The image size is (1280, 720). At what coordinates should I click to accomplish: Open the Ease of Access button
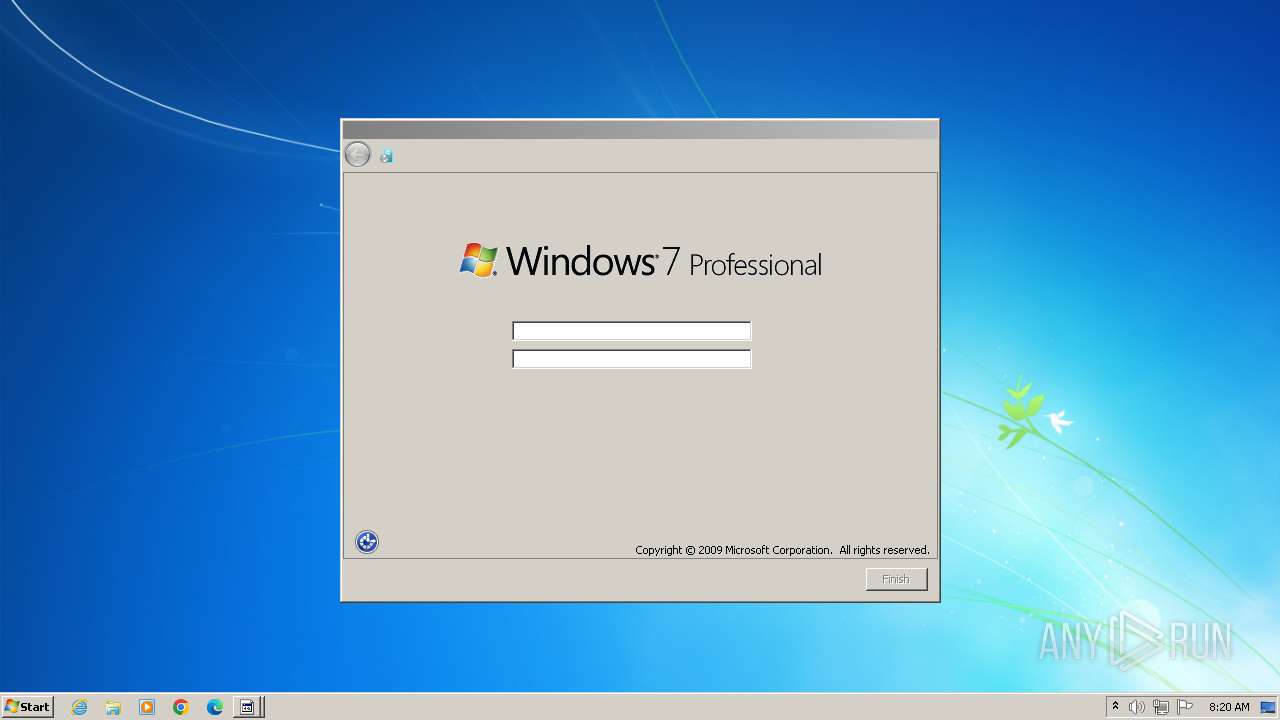point(367,542)
